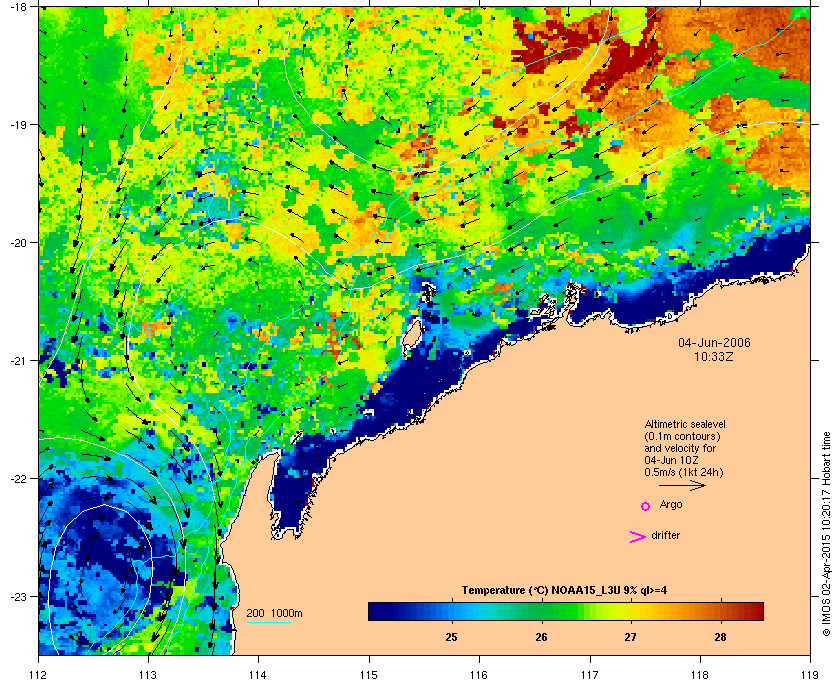Click the longitude axis label 118
Image resolution: width=840 pixels, height=680 pixels.
(x=700, y=675)
